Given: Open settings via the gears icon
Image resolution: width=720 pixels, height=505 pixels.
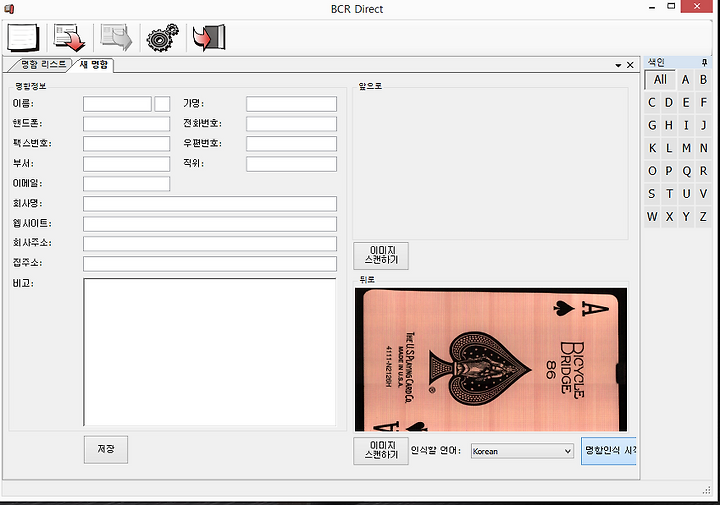Looking at the screenshot, I should (x=163, y=37).
